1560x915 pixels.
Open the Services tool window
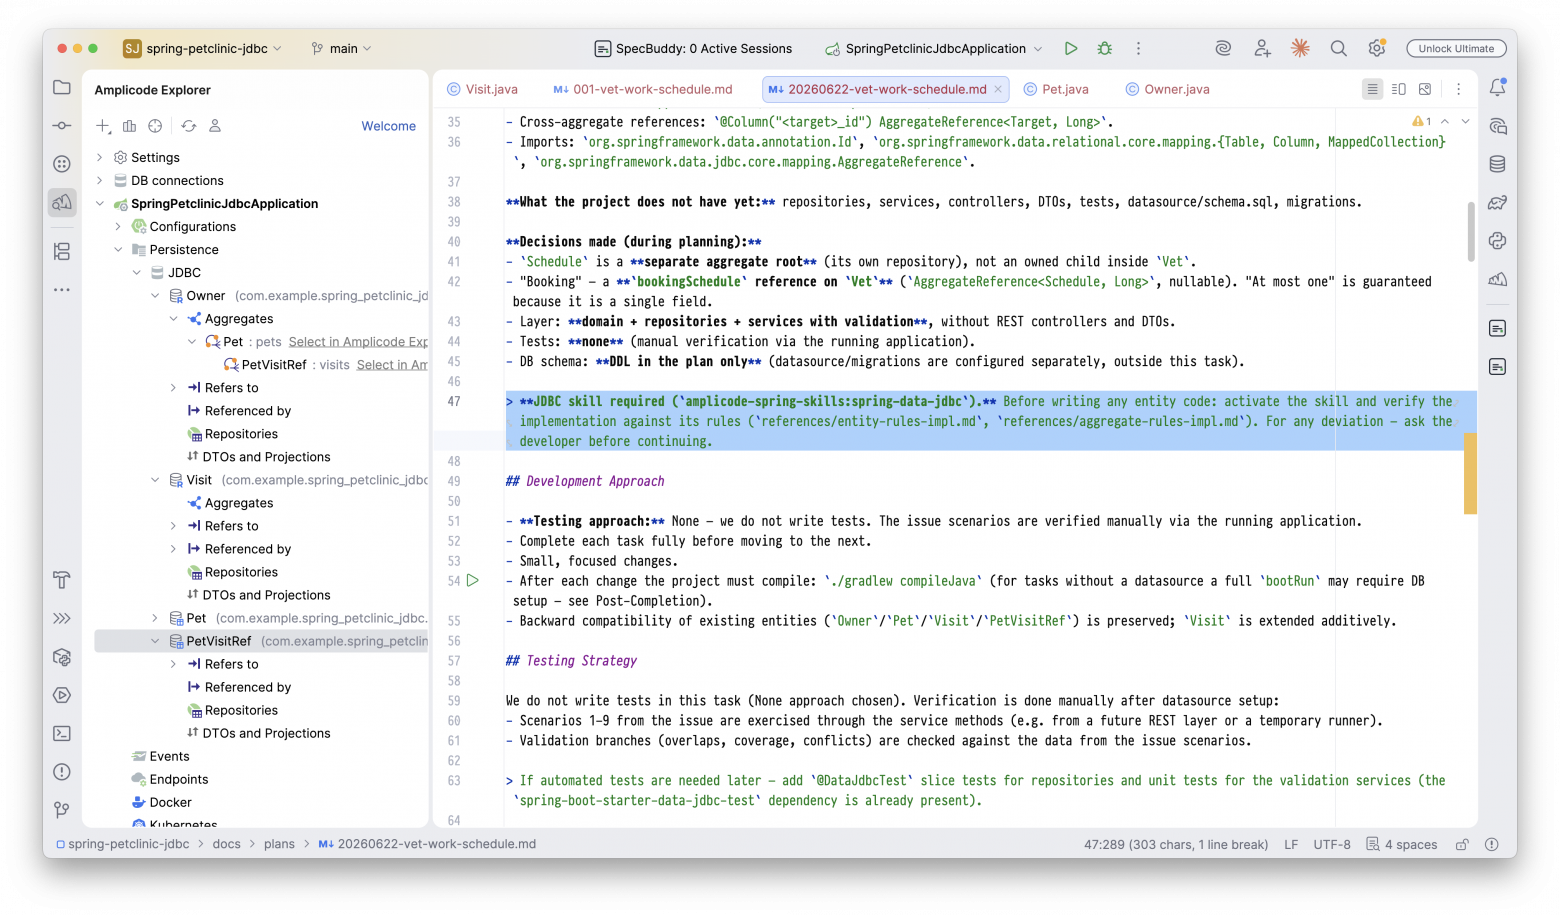click(62, 695)
